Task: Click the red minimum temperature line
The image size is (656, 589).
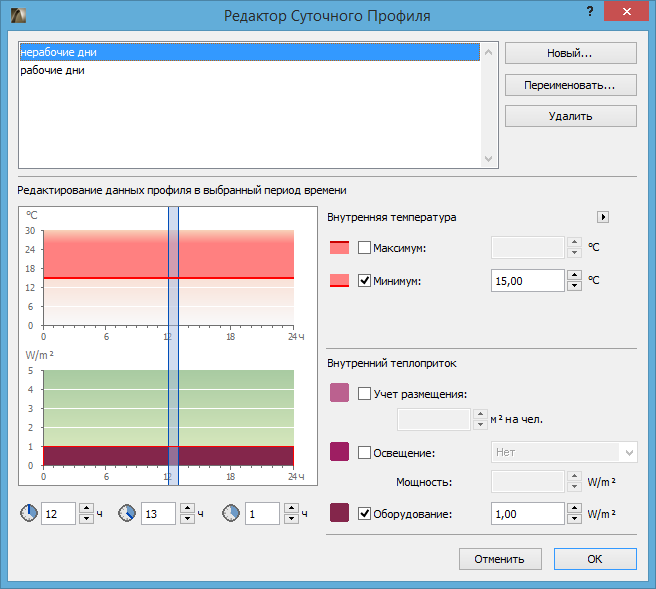Action: pos(169,278)
